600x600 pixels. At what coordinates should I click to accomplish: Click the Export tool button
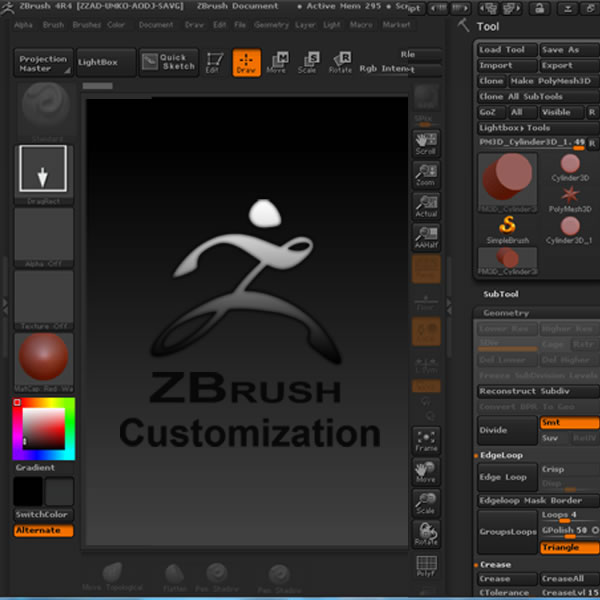(570, 65)
